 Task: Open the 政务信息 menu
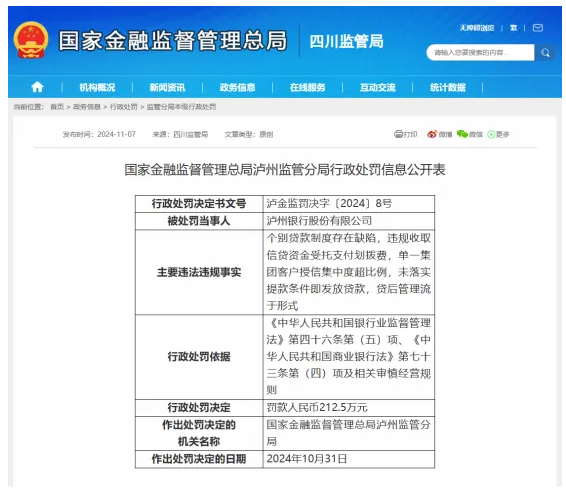pos(237,87)
